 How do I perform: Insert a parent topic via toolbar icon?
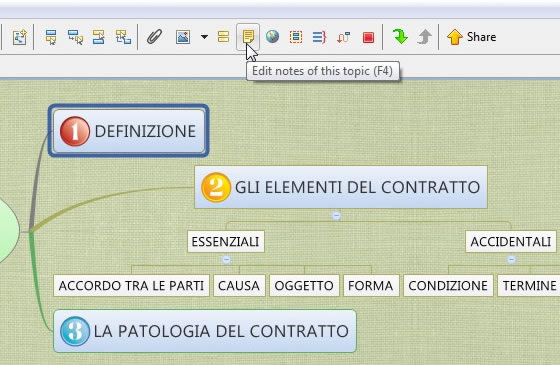[123, 37]
